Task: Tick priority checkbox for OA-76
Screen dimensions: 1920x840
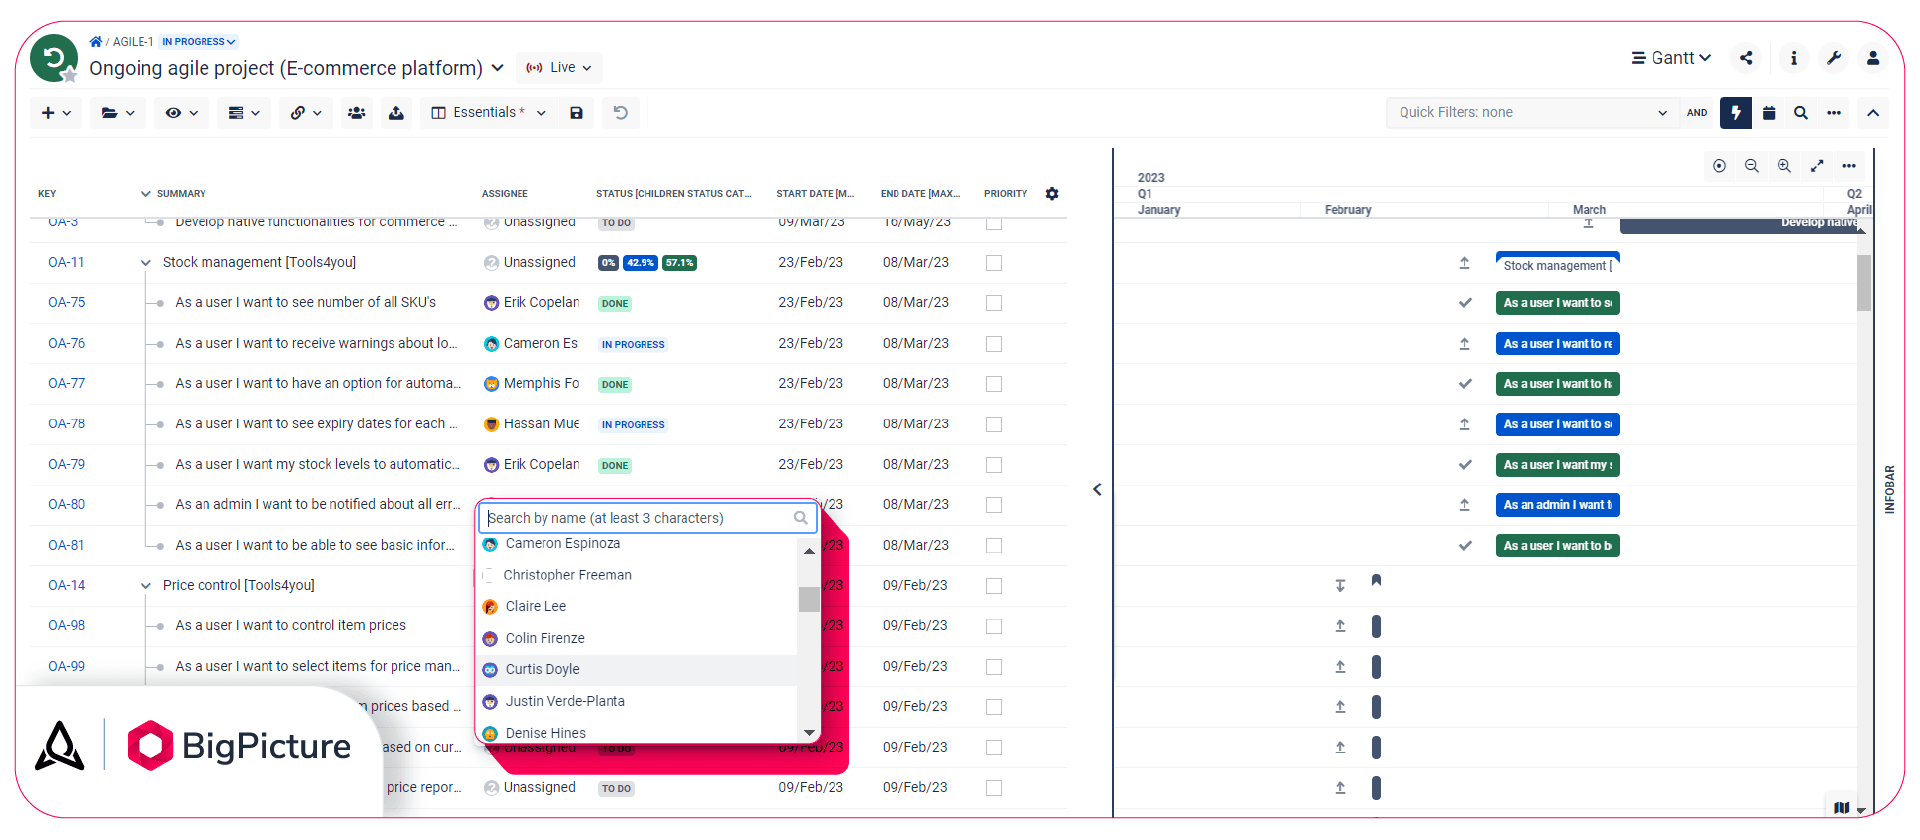Action: (x=994, y=344)
